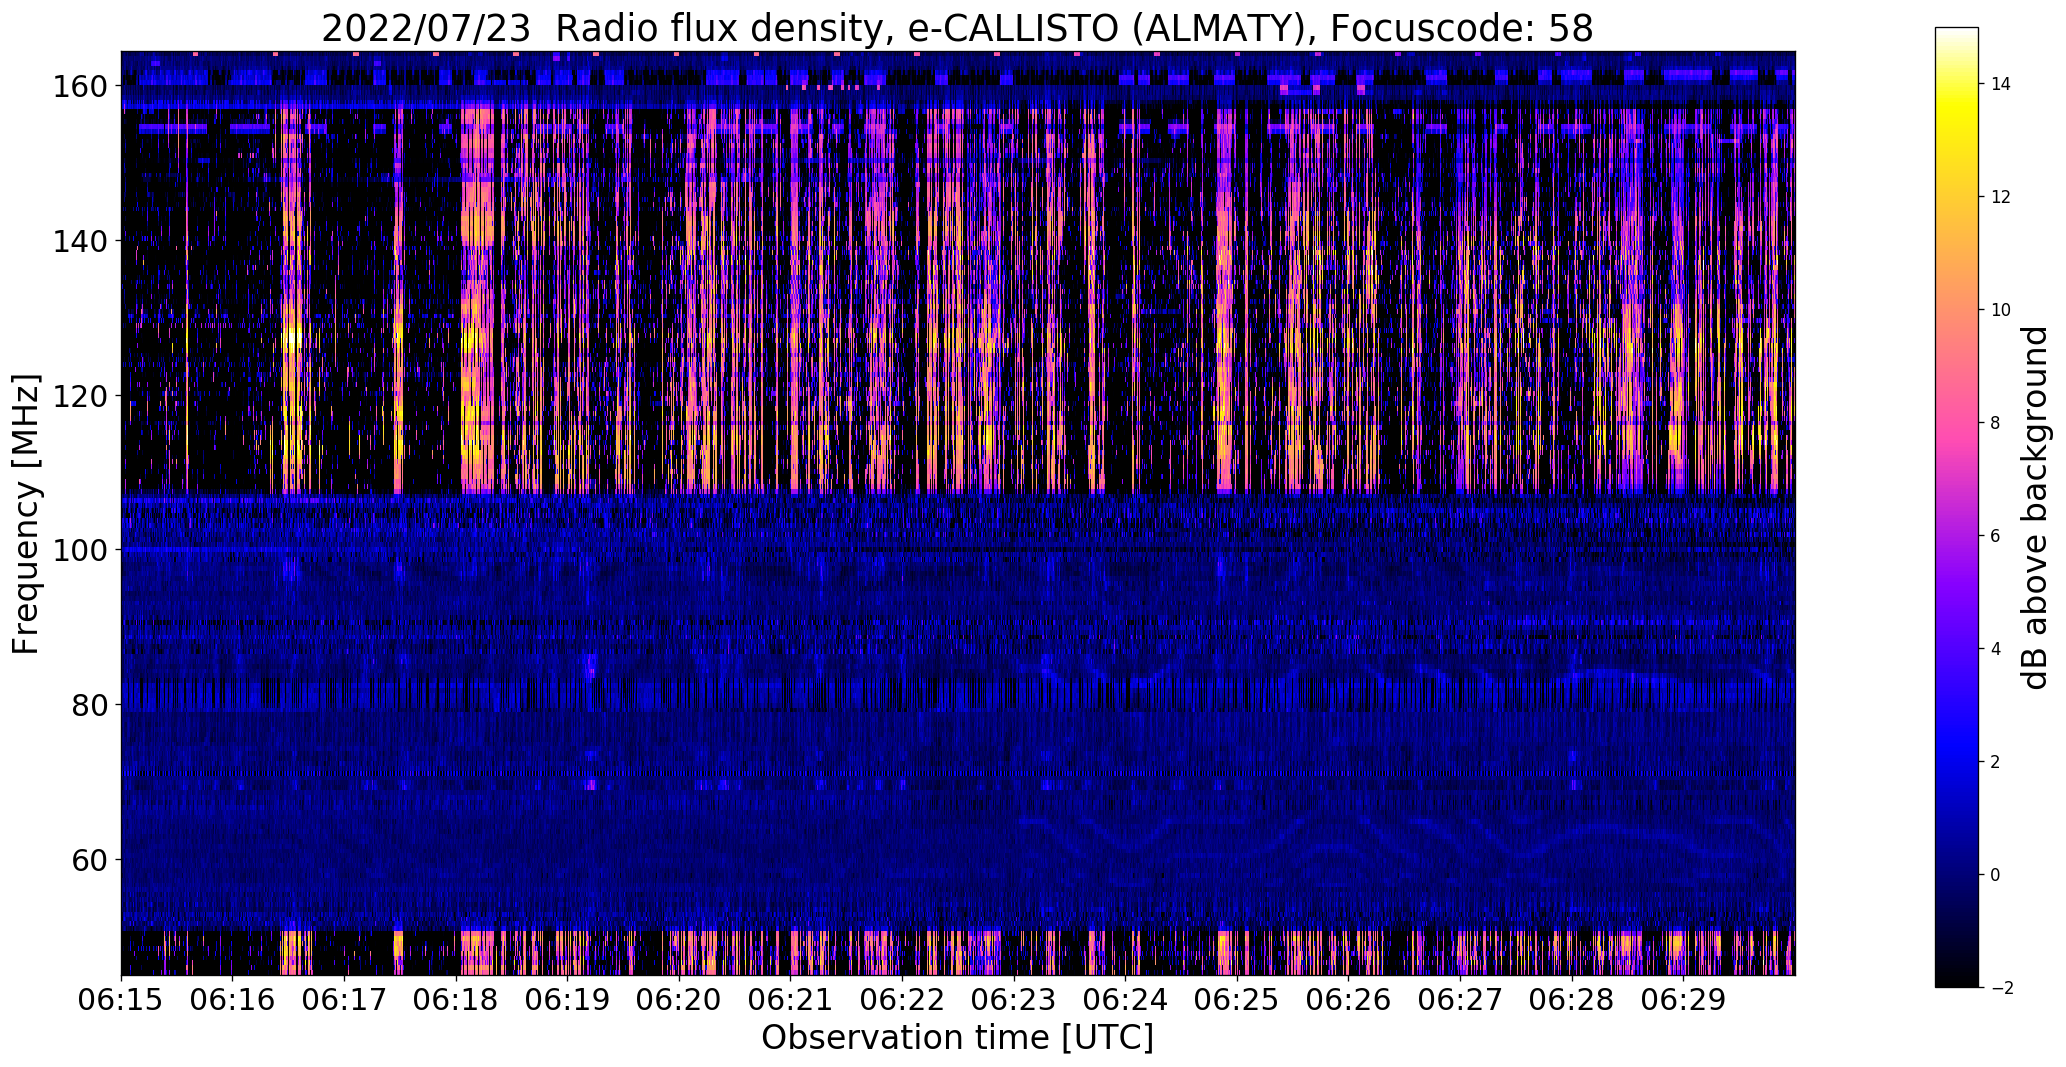Click the 06:15 time tick label
Viewport: 2066px width, 1067px height.
pyautogui.click(x=121, y=1000)
